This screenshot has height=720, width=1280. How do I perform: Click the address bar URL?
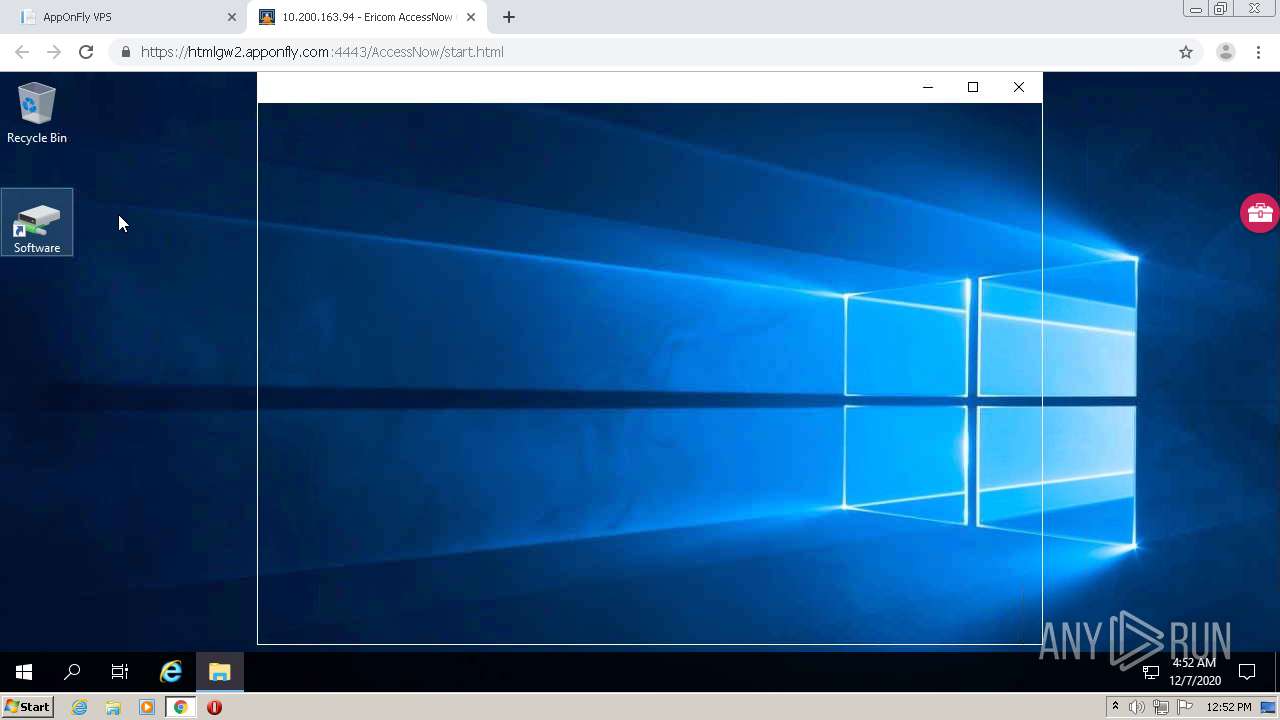click(x=322, y=52)
